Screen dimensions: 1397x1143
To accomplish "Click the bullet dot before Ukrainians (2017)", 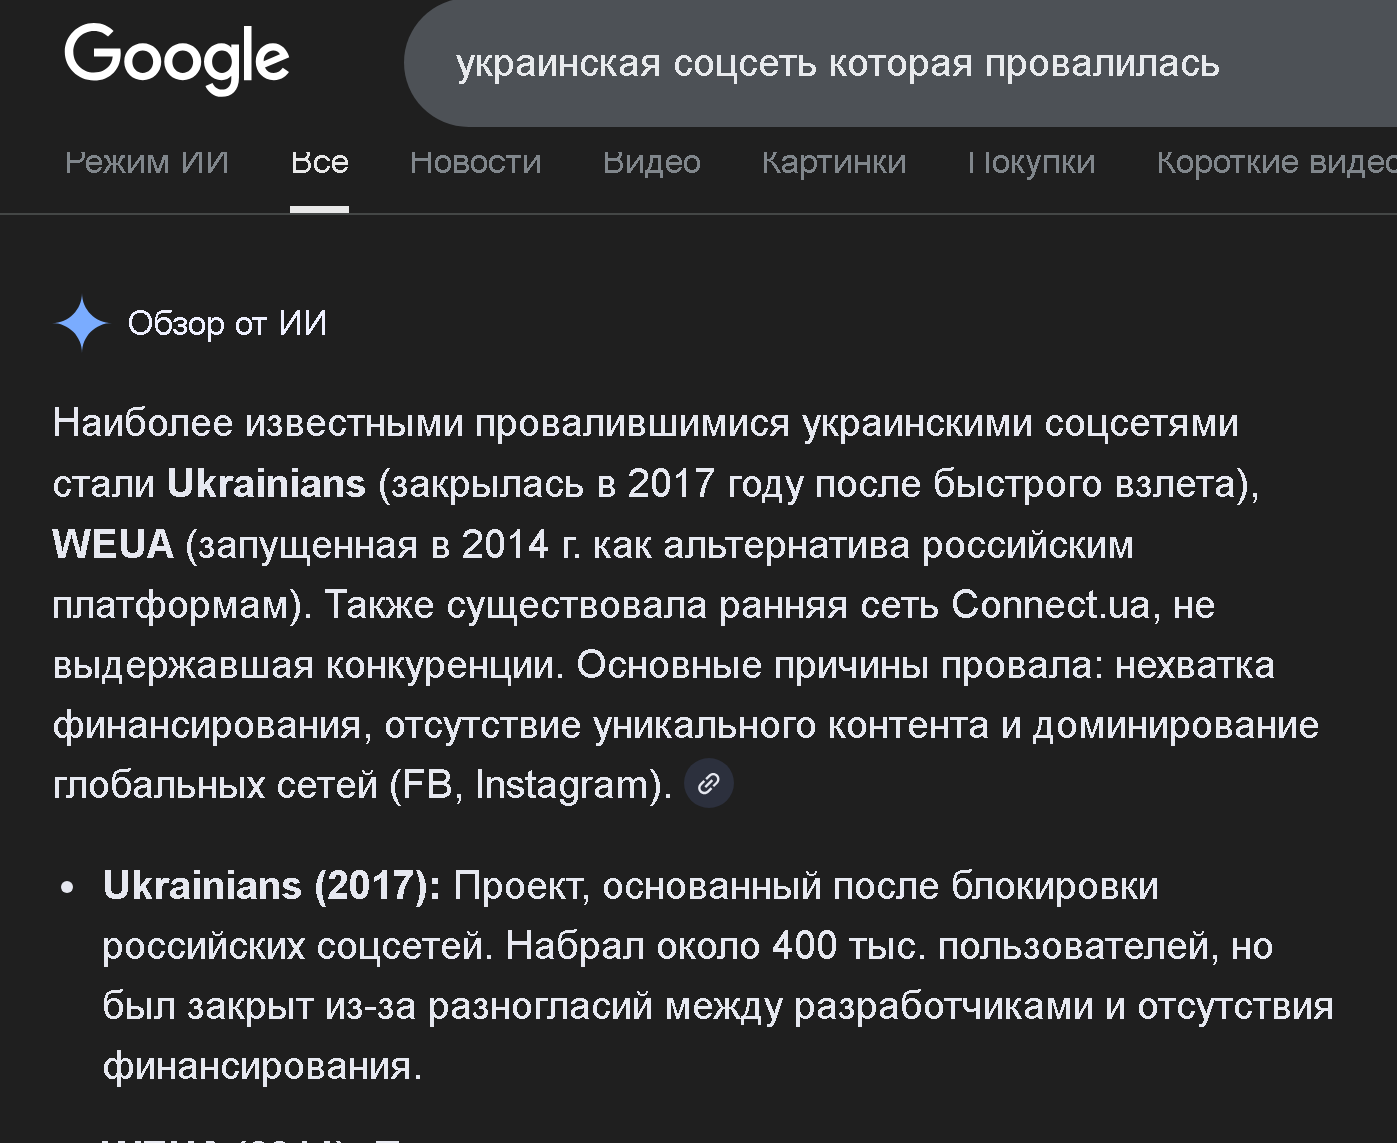I will pyautogui.click(x=67, y=887).
